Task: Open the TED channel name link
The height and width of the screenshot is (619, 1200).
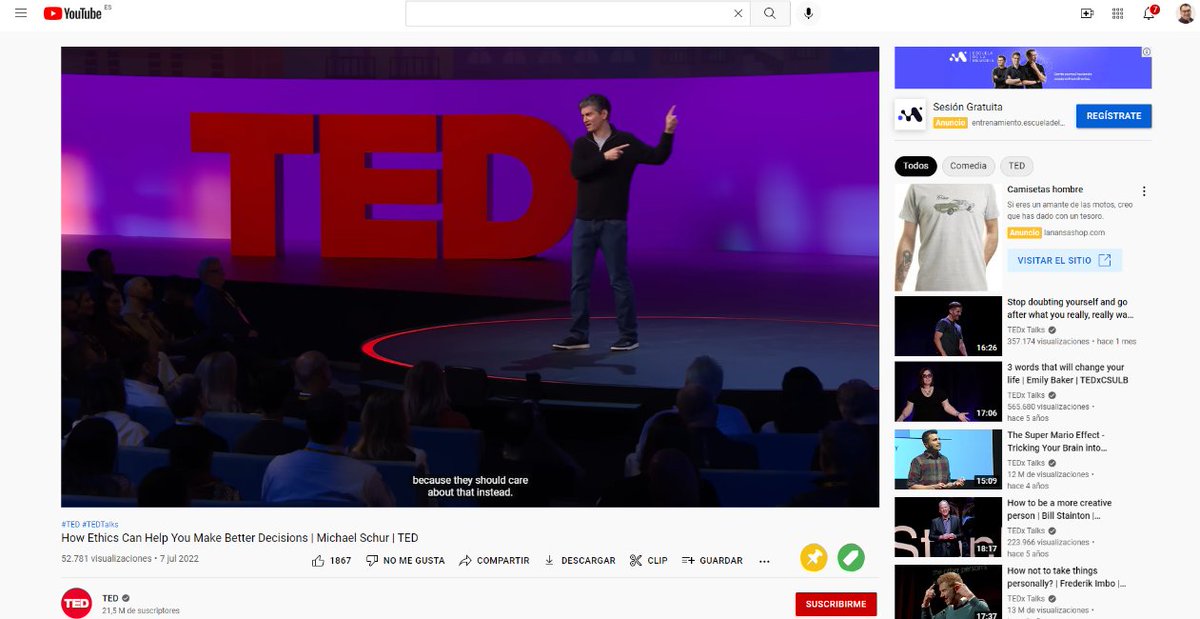Action: pyautogui.click(x=110, y=598)
